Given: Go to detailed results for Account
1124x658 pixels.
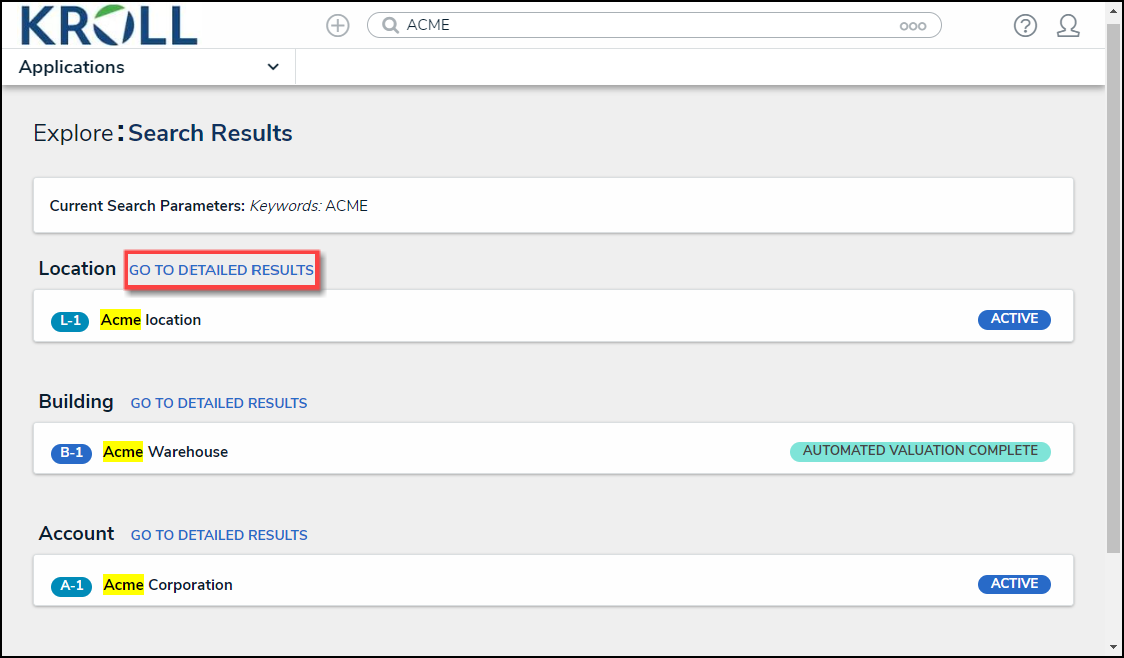Looking at the screenshot, I should tap(219, 535).
